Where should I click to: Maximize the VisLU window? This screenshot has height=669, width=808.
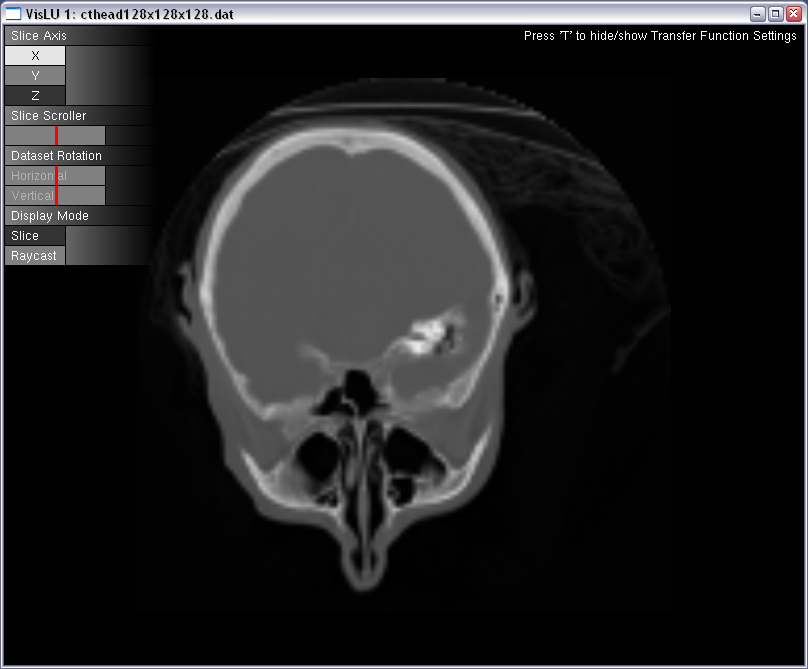(775, 14)
